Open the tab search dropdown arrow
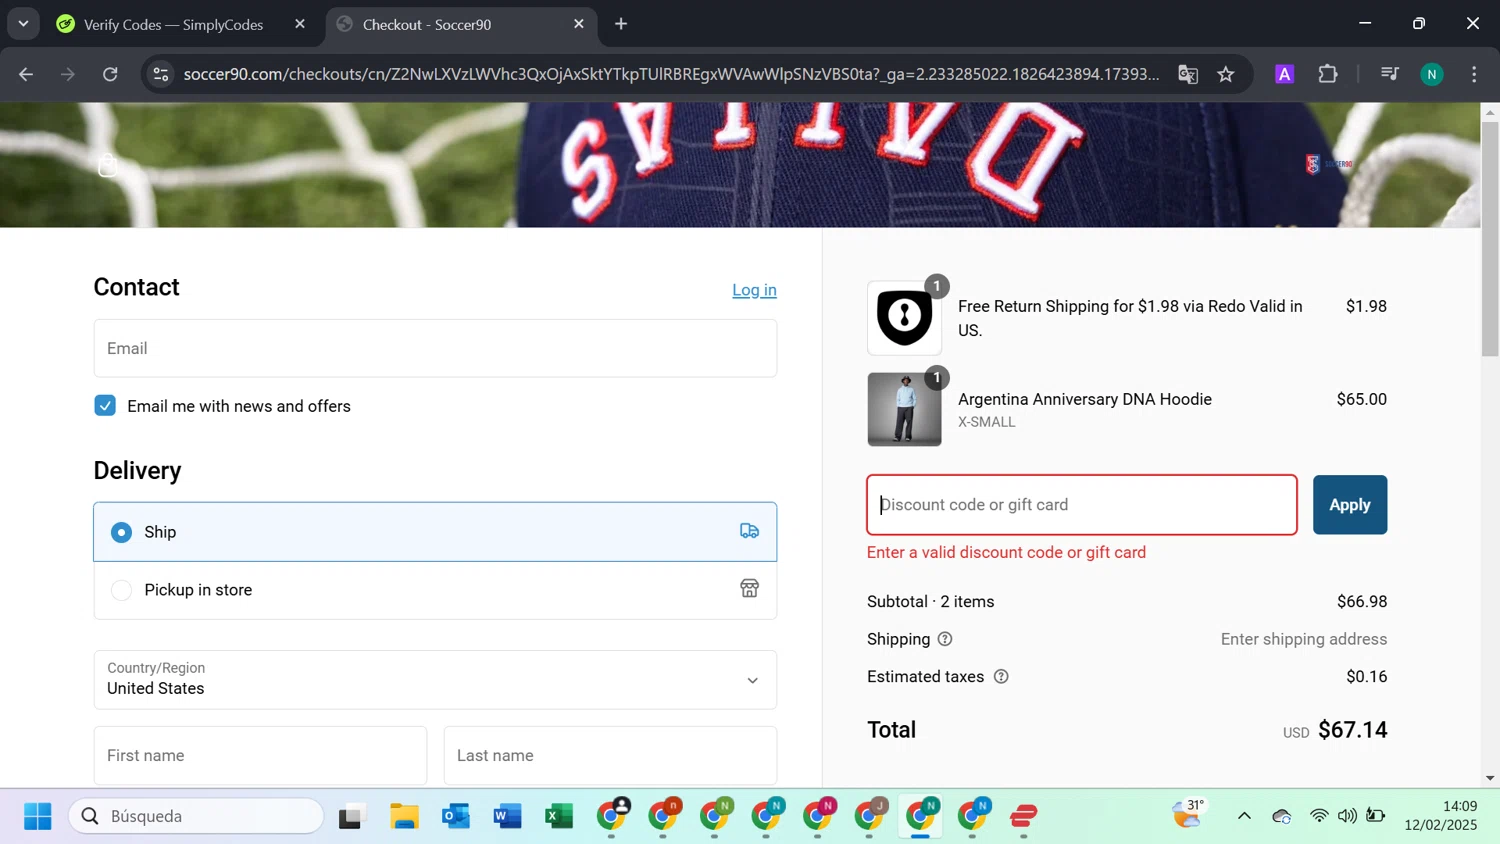Screen dimensions: 1500x844 [23, 24]
